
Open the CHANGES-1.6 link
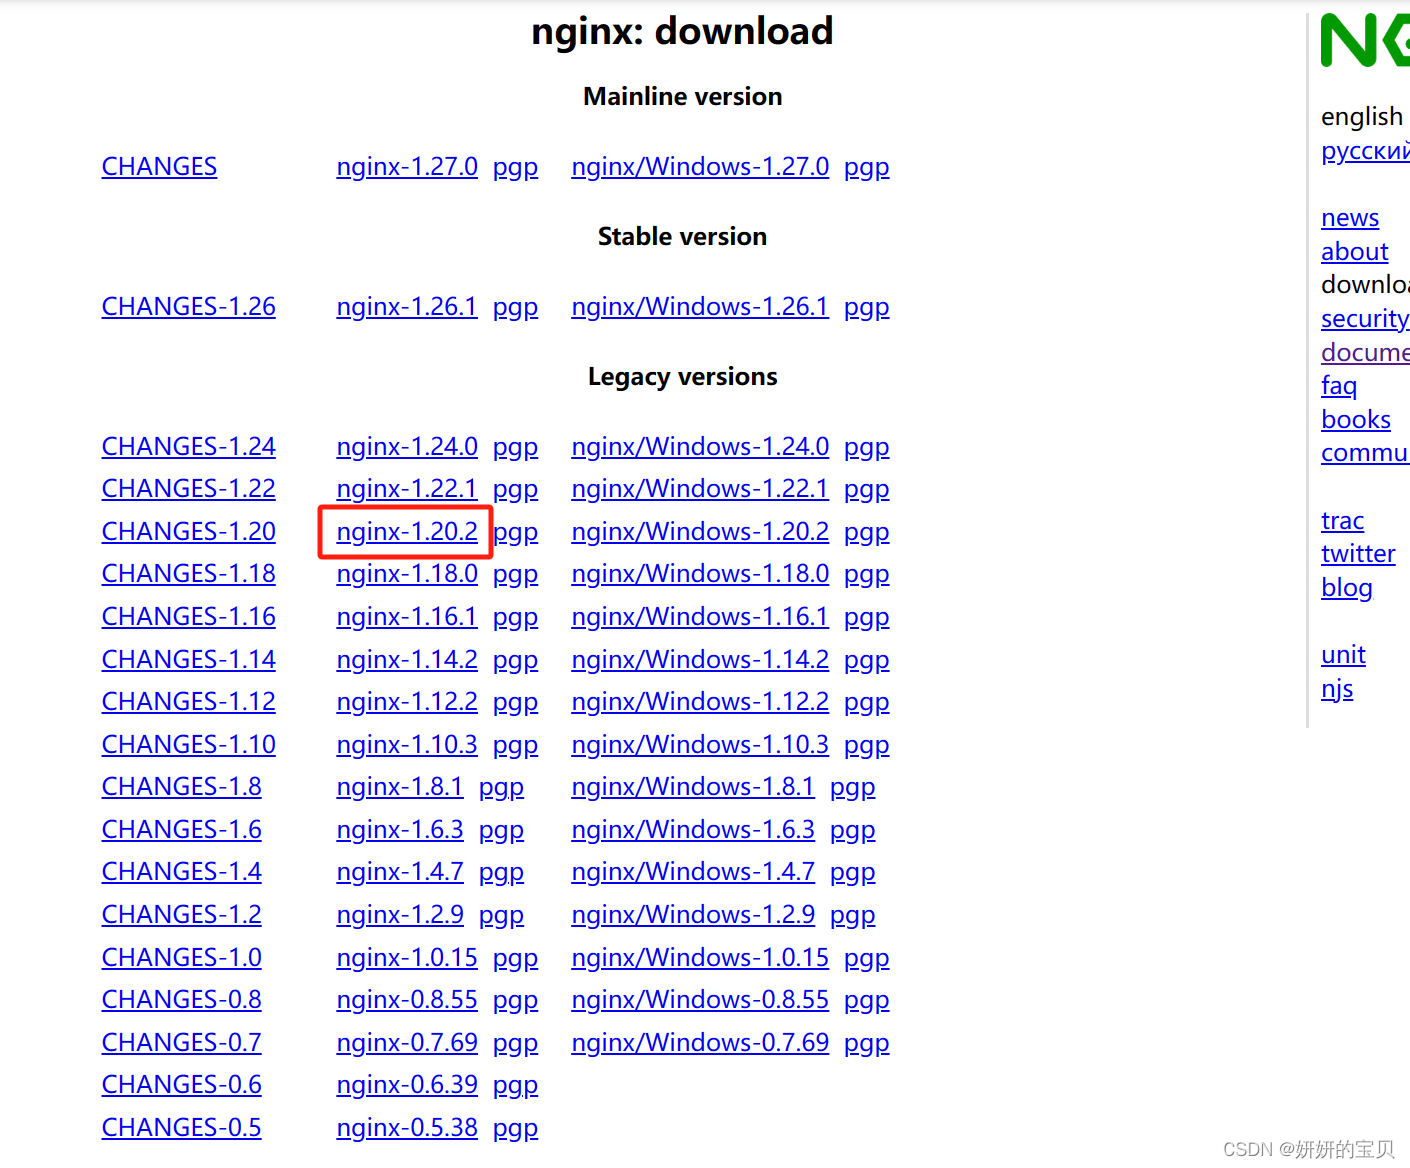pyautogui.click(x=182, y=830)
